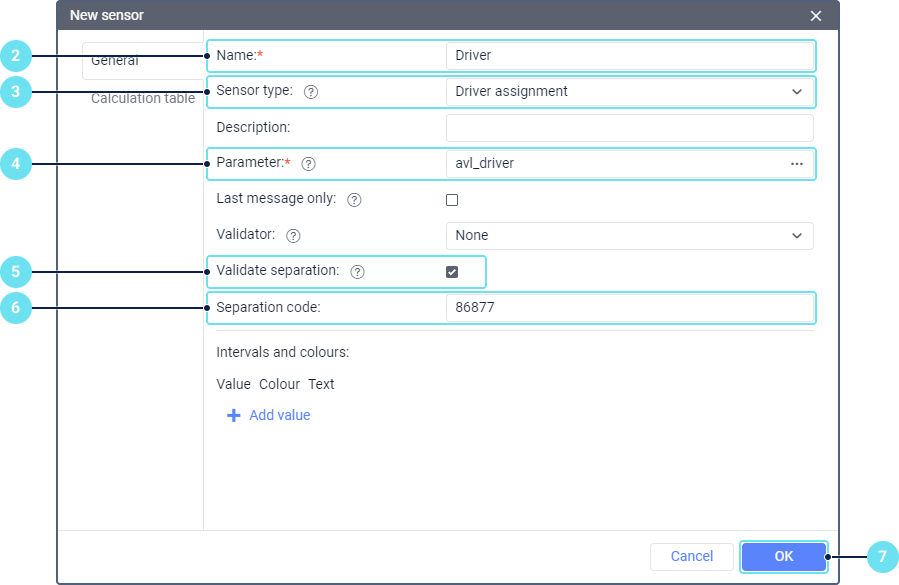899x585 pixels.
Task: Expand the Validator dropdown
Action: pos(629,235)
